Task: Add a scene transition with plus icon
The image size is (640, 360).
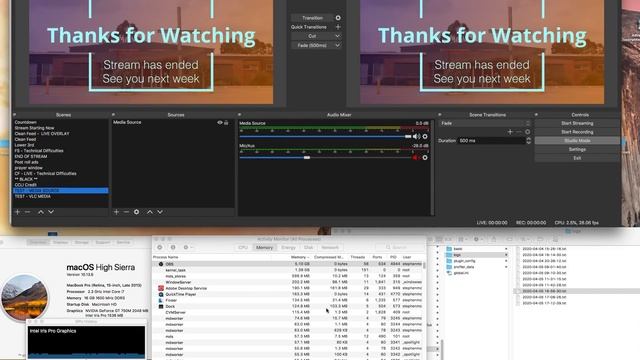Action: pos(510,132)
